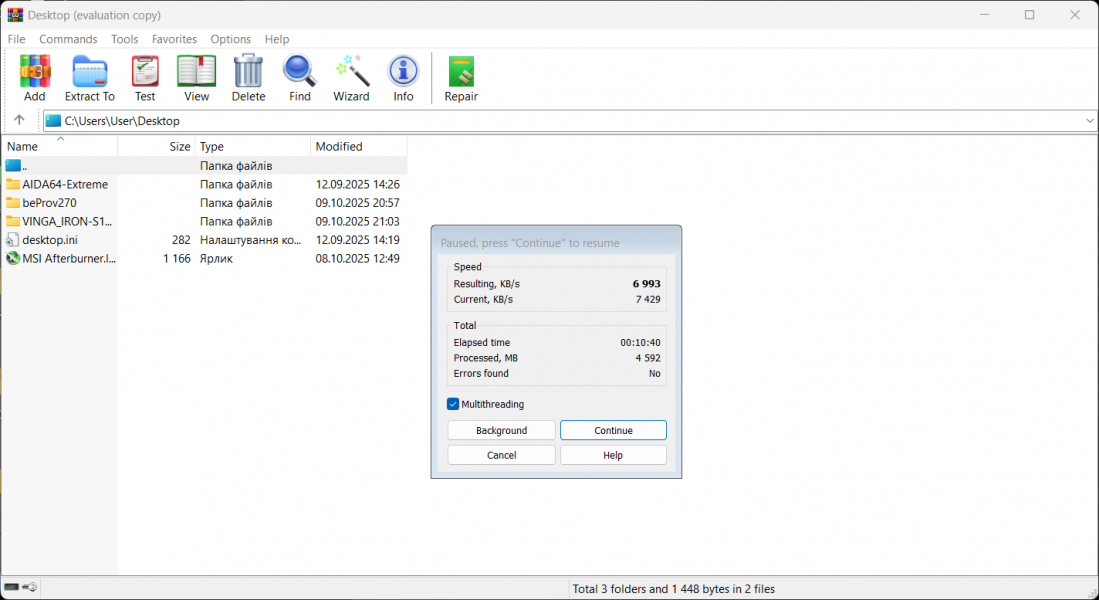The height and width of the screenshot is (600, 1099).
Task: Send the operation to Background
Action: pos(501,430)
